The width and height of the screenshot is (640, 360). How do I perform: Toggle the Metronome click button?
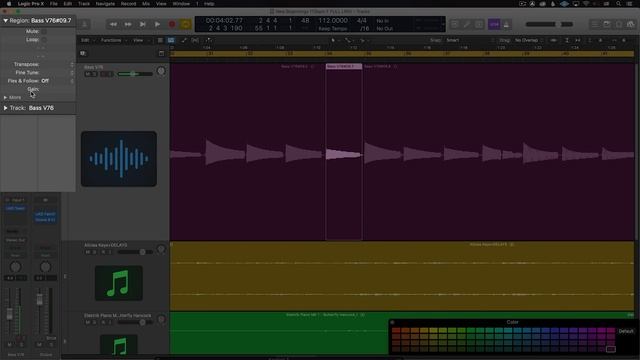coord(507,24)
